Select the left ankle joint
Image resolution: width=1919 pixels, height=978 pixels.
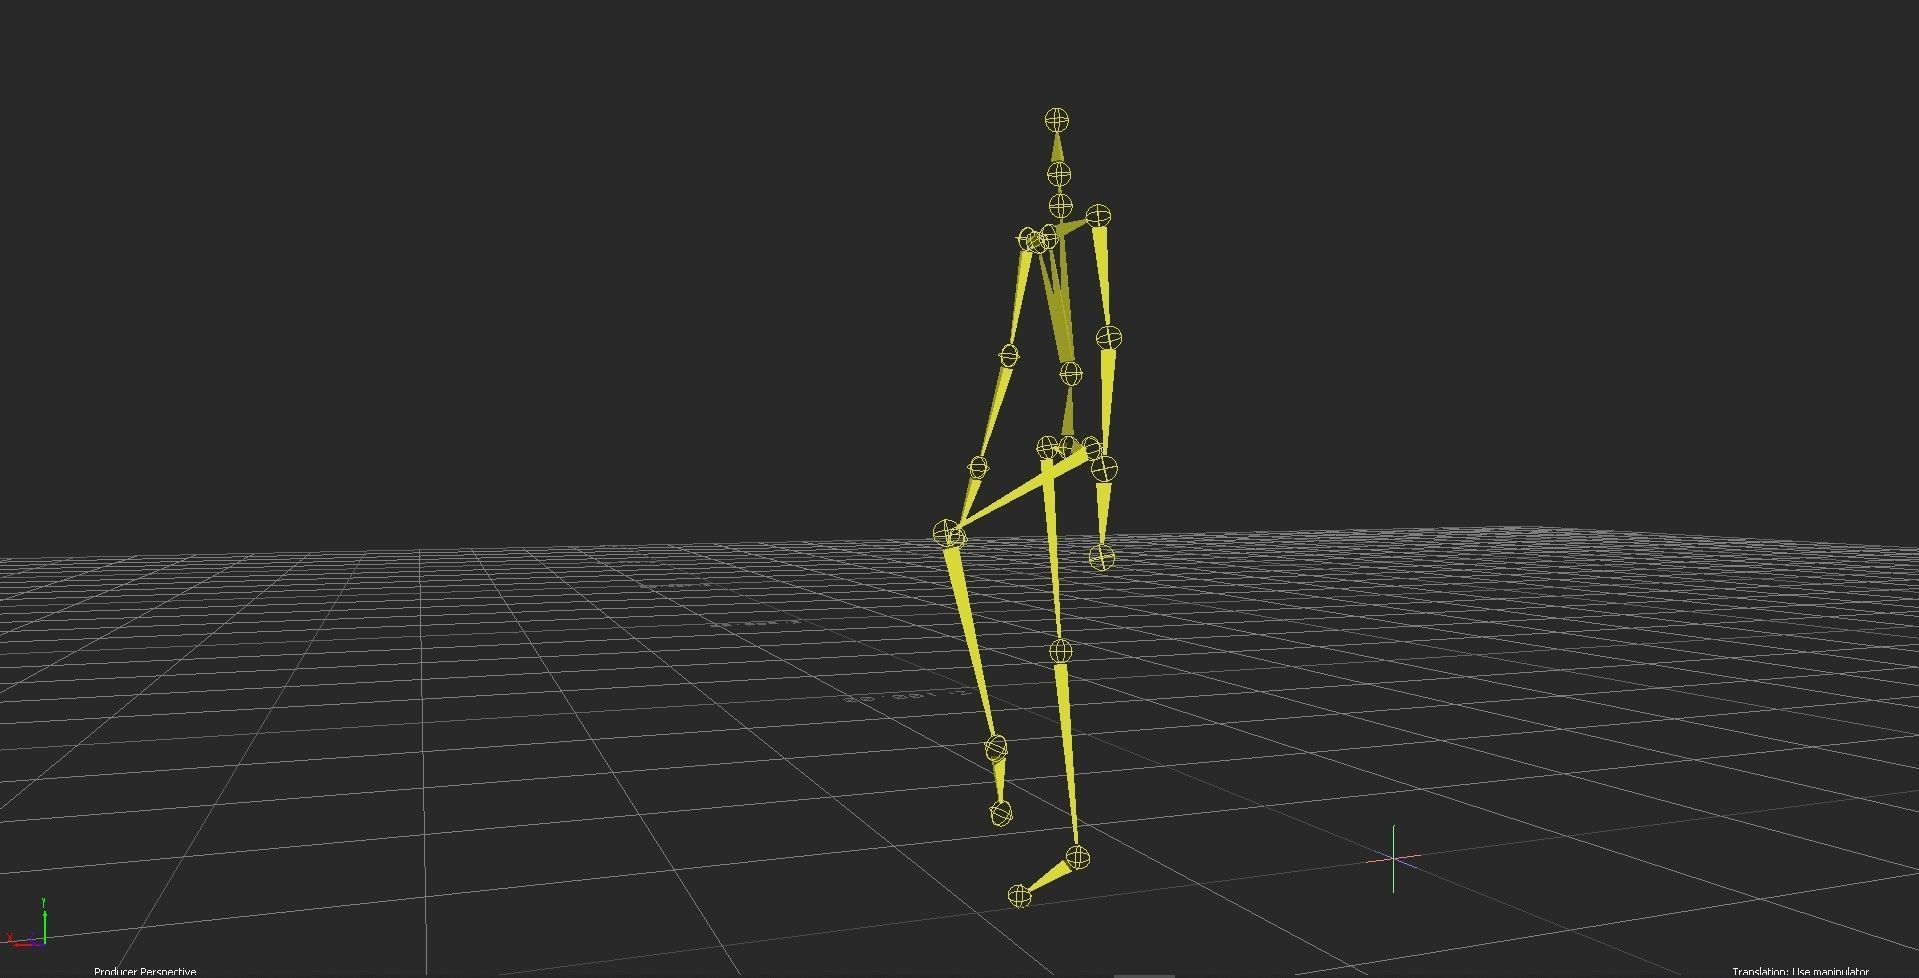pyautogui.click(x=997, y=748)
